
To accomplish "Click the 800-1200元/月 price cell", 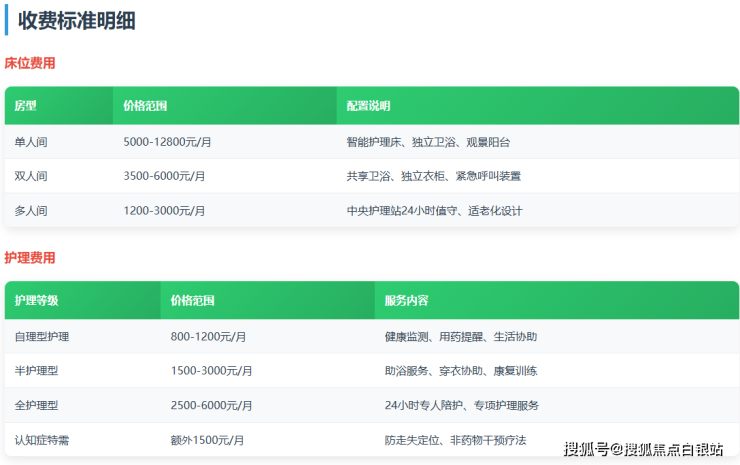I will 208,337.
